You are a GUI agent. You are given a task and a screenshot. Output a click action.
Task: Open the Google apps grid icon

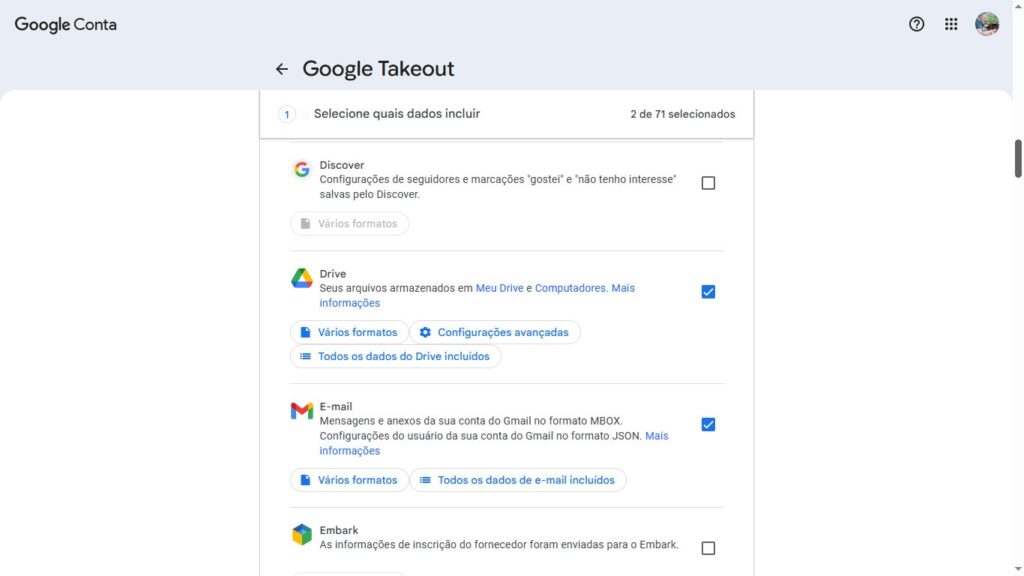click(x=951, y=24)
